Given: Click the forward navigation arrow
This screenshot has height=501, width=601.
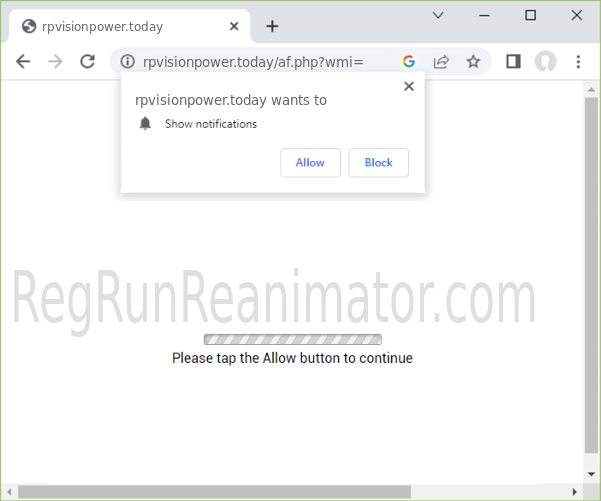Looking at the screenshot, I should [x=55, y=61].
